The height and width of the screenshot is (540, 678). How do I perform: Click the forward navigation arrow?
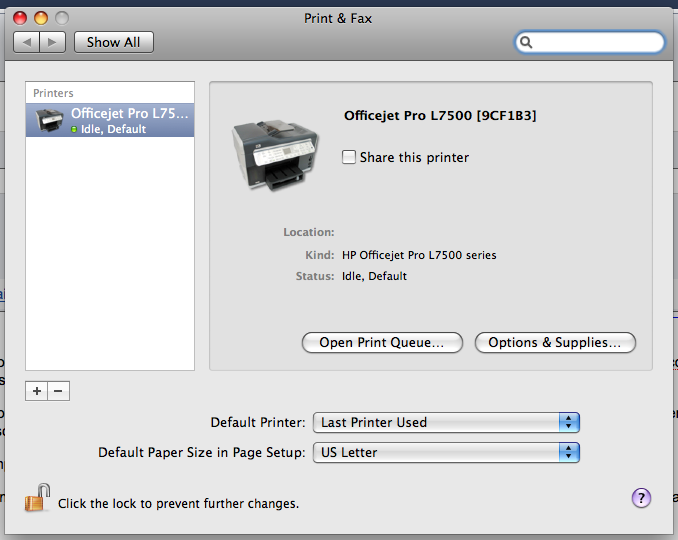pos(53,42)
